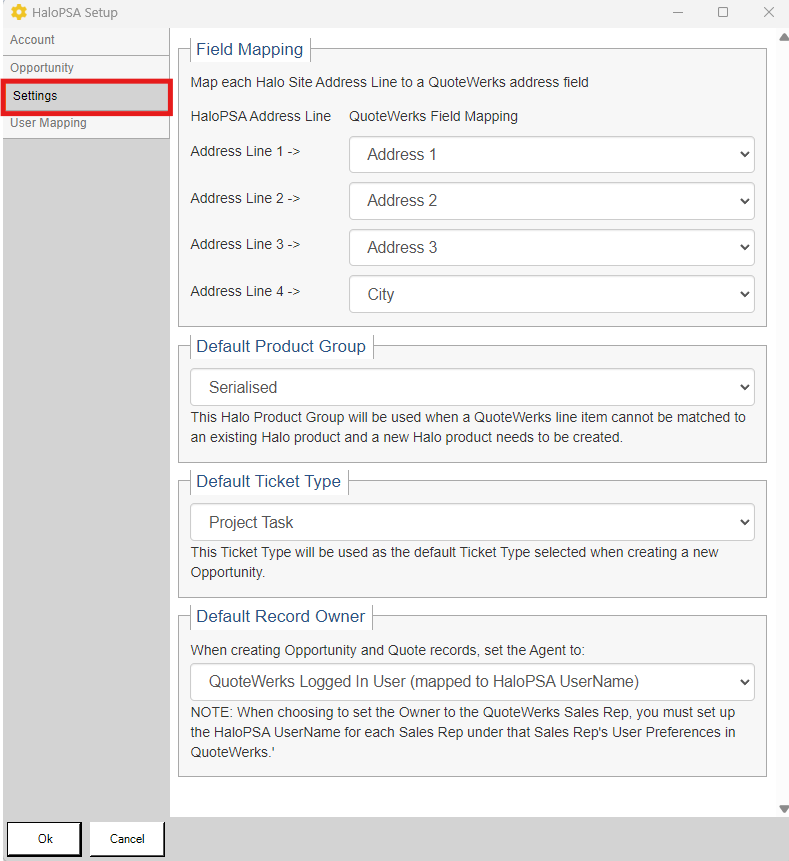Close the HaloPSA Setup window

coord(769,12)
